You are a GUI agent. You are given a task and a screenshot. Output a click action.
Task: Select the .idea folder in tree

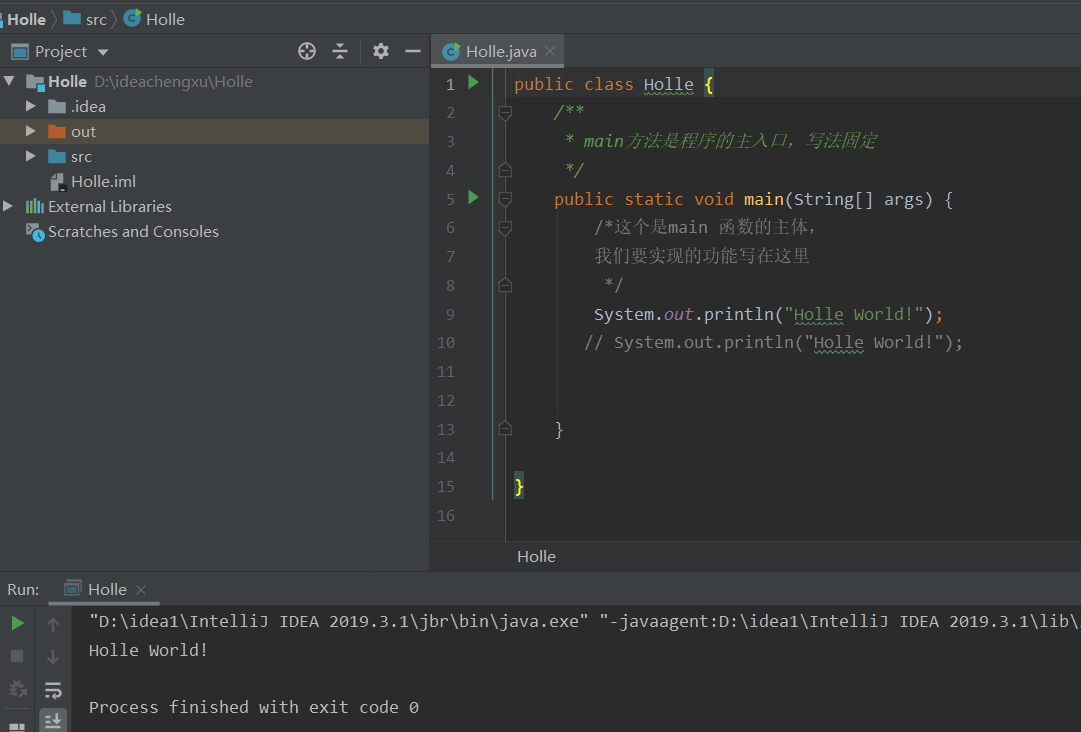(88, 107)
